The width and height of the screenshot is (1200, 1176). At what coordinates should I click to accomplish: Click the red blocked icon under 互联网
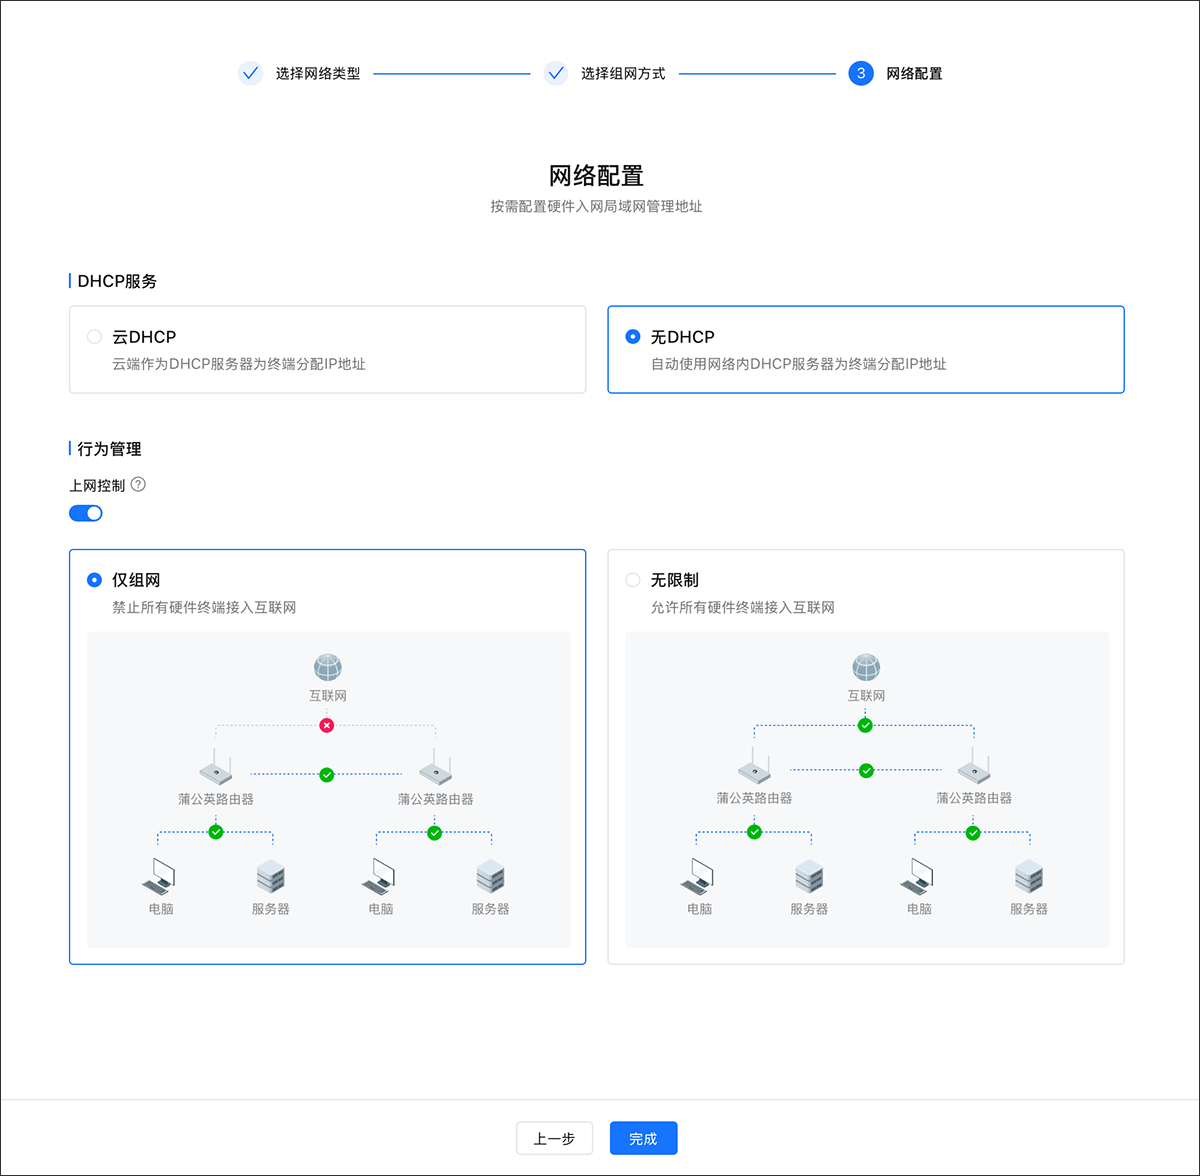click(x=326, y=725)
